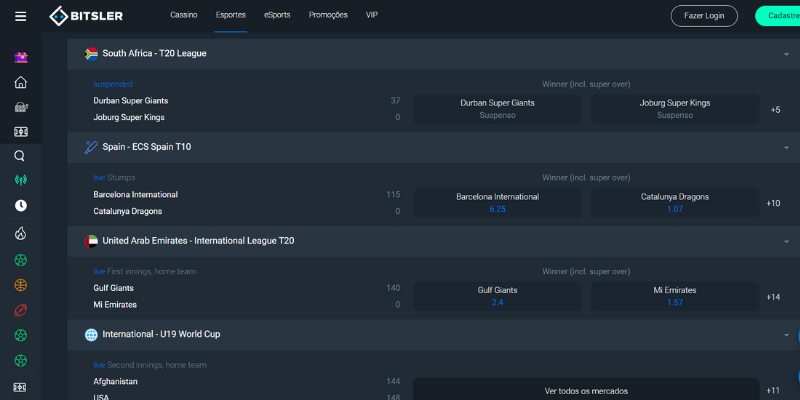The width and height of the screenshot is (800, 400).
Task: Click Durban Super Giants score 37
Action: [x=395, y=101]
